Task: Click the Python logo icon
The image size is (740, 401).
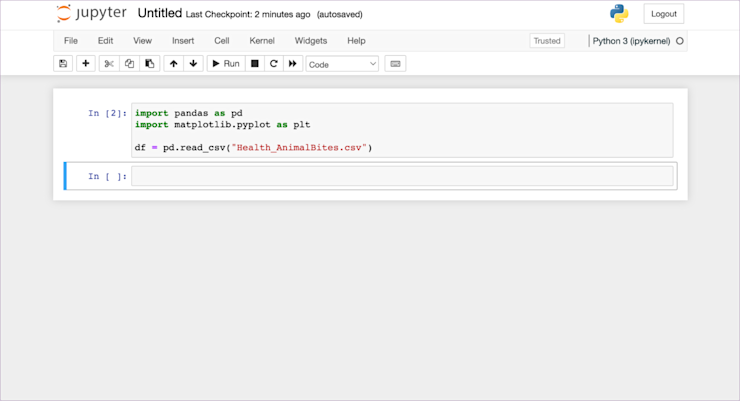Action: 619,14
